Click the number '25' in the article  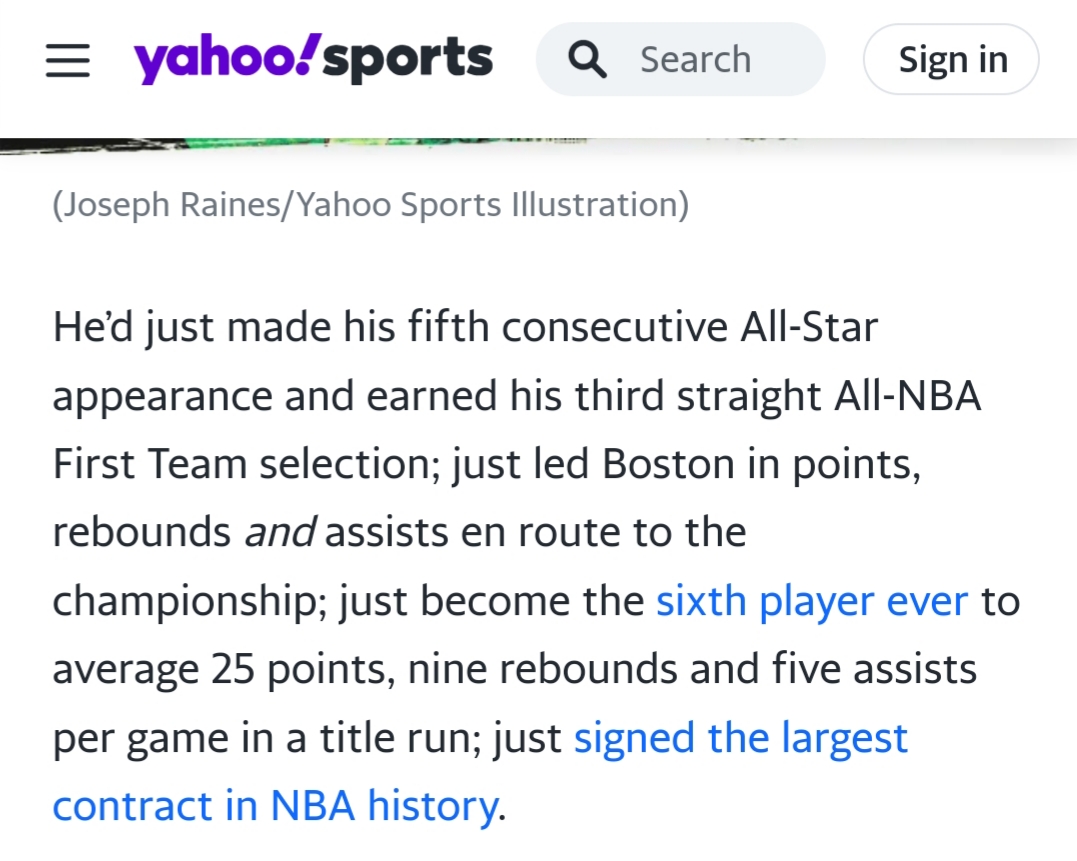pos(233,669)
